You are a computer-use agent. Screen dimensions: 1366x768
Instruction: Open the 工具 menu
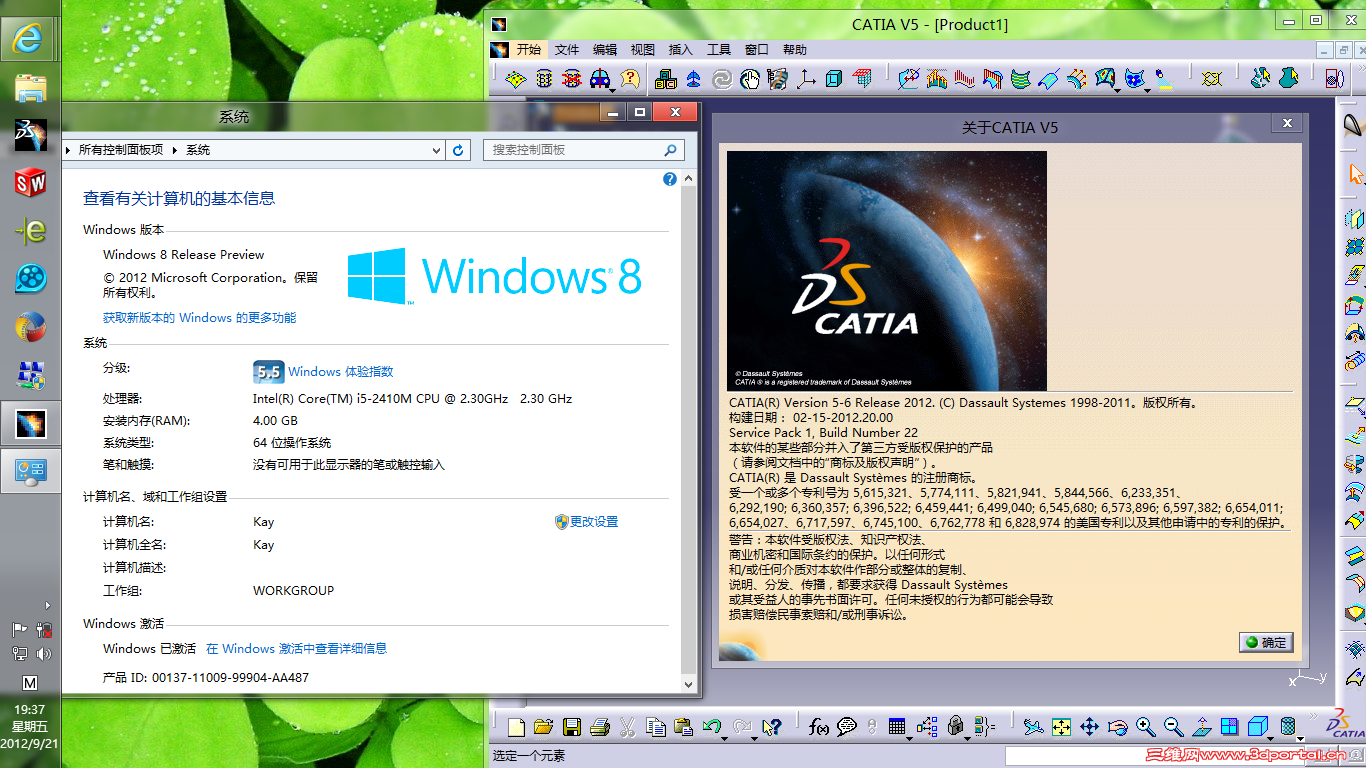[719, 50]
